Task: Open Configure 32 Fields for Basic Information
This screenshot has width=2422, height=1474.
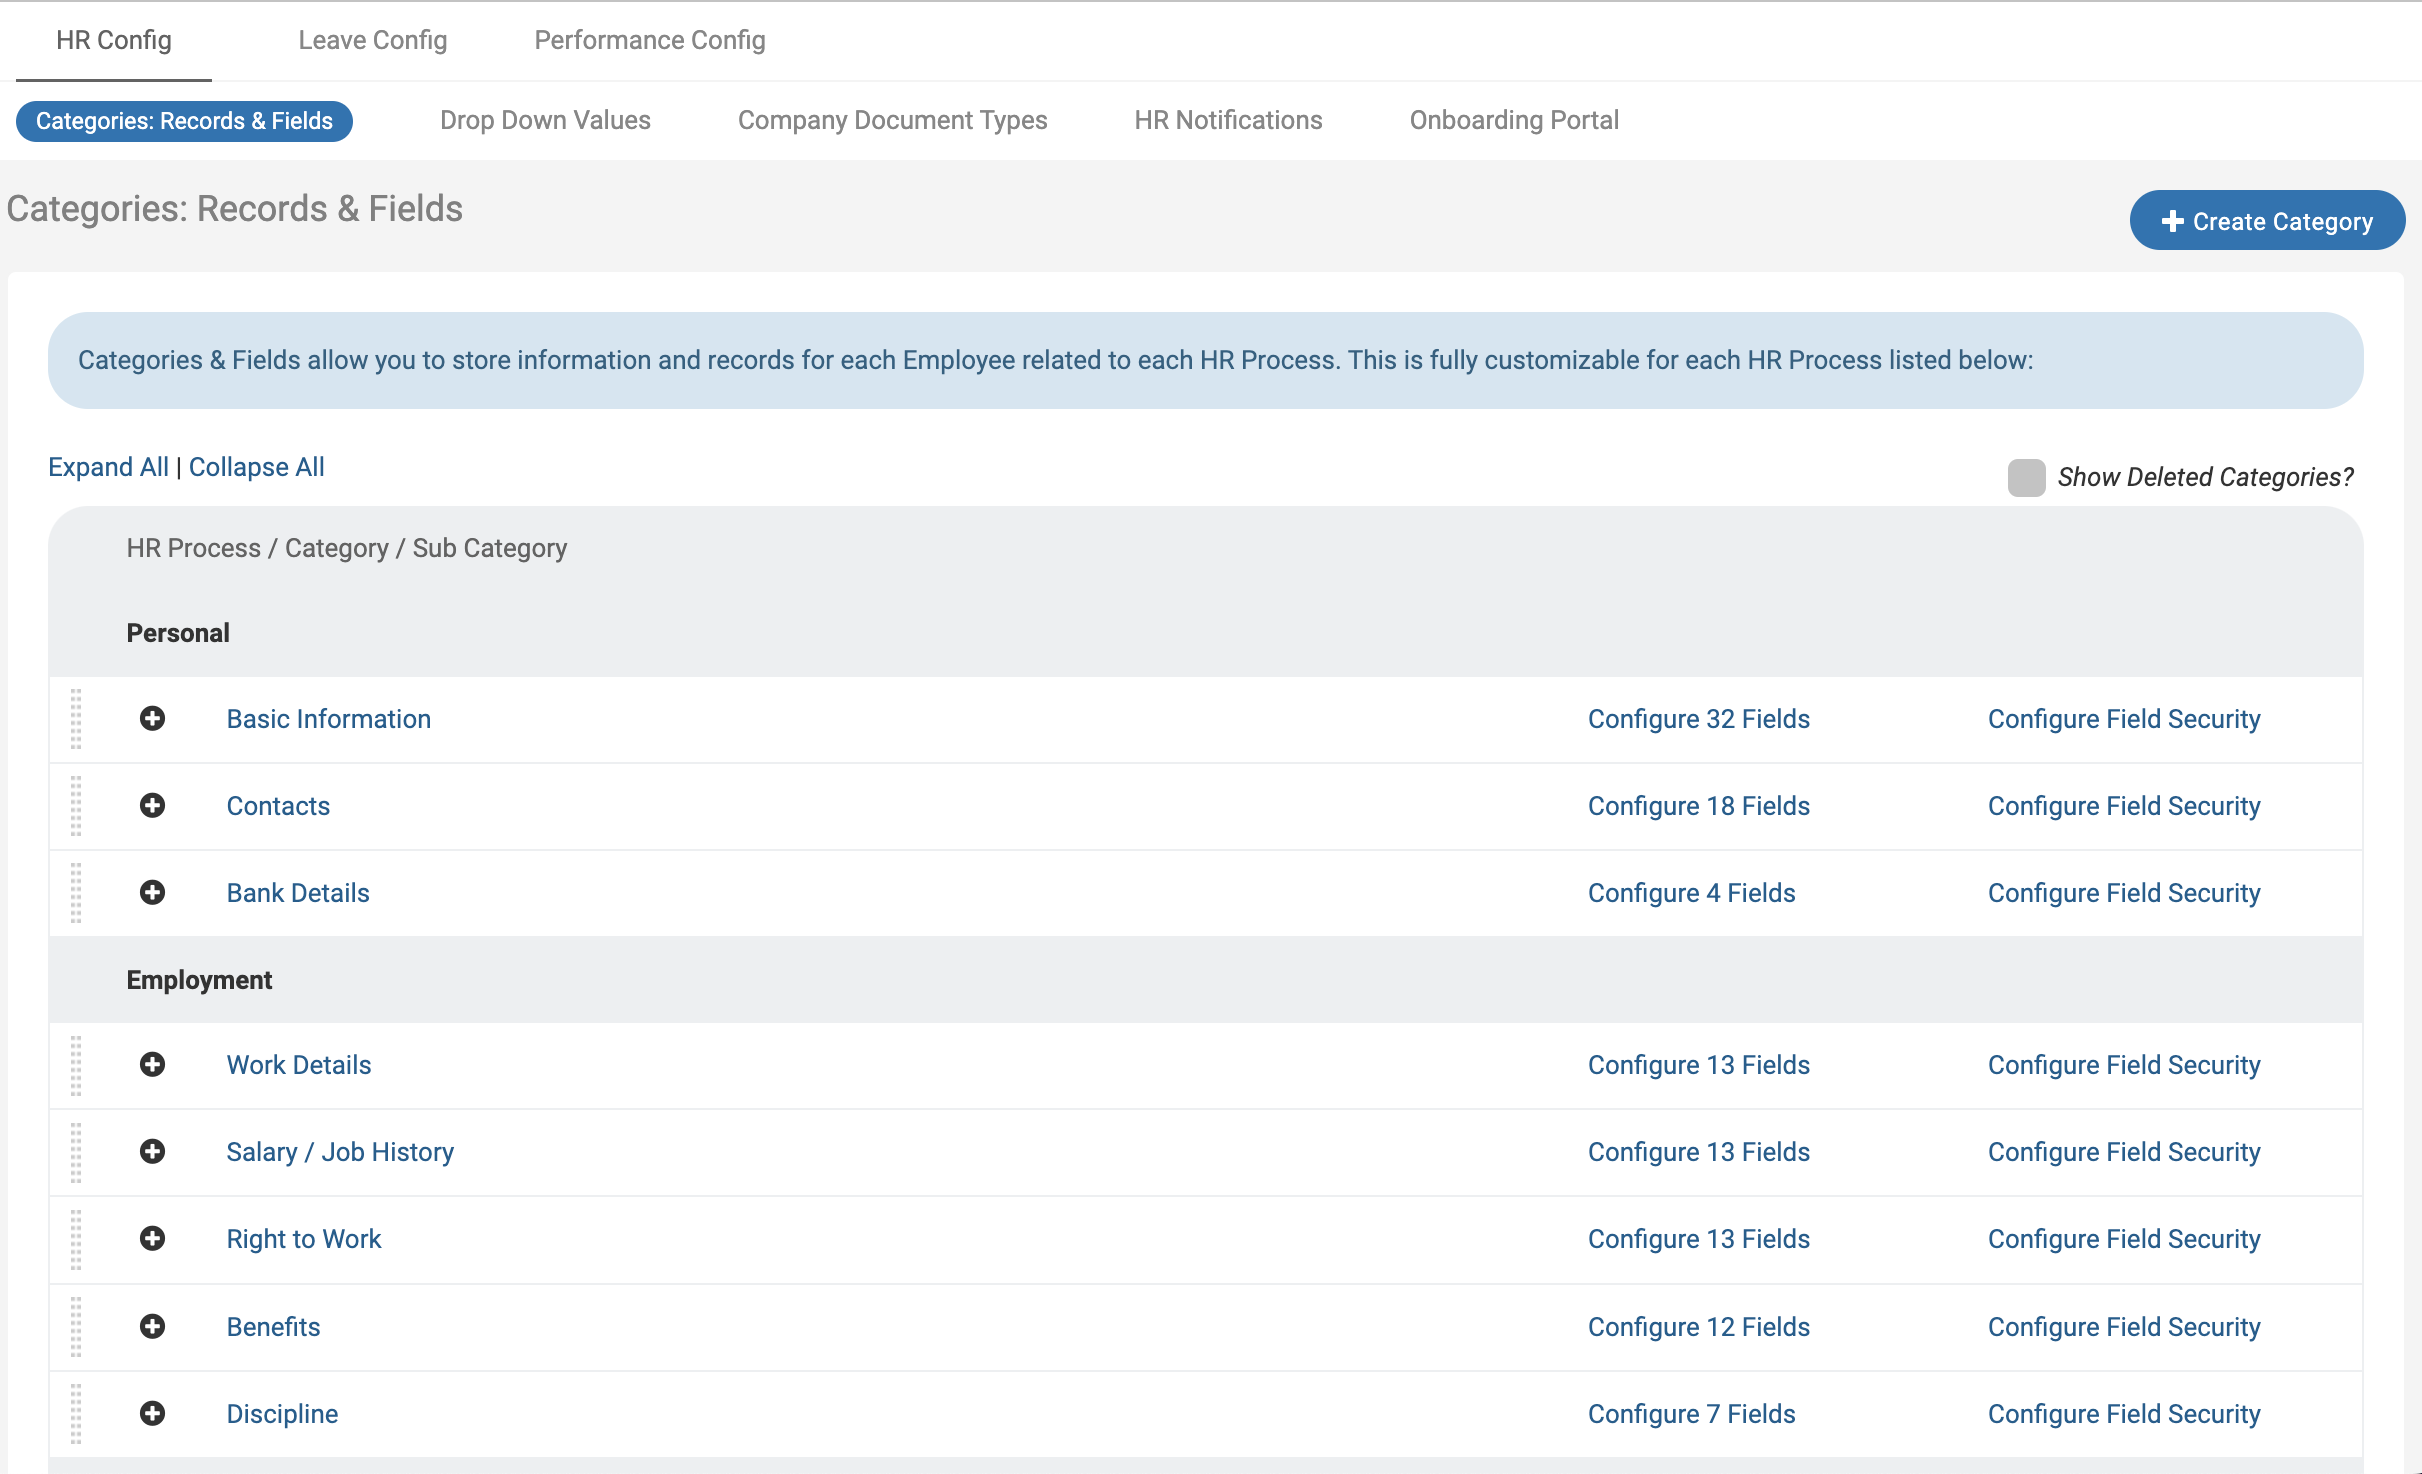Action: click(1698, 718)
